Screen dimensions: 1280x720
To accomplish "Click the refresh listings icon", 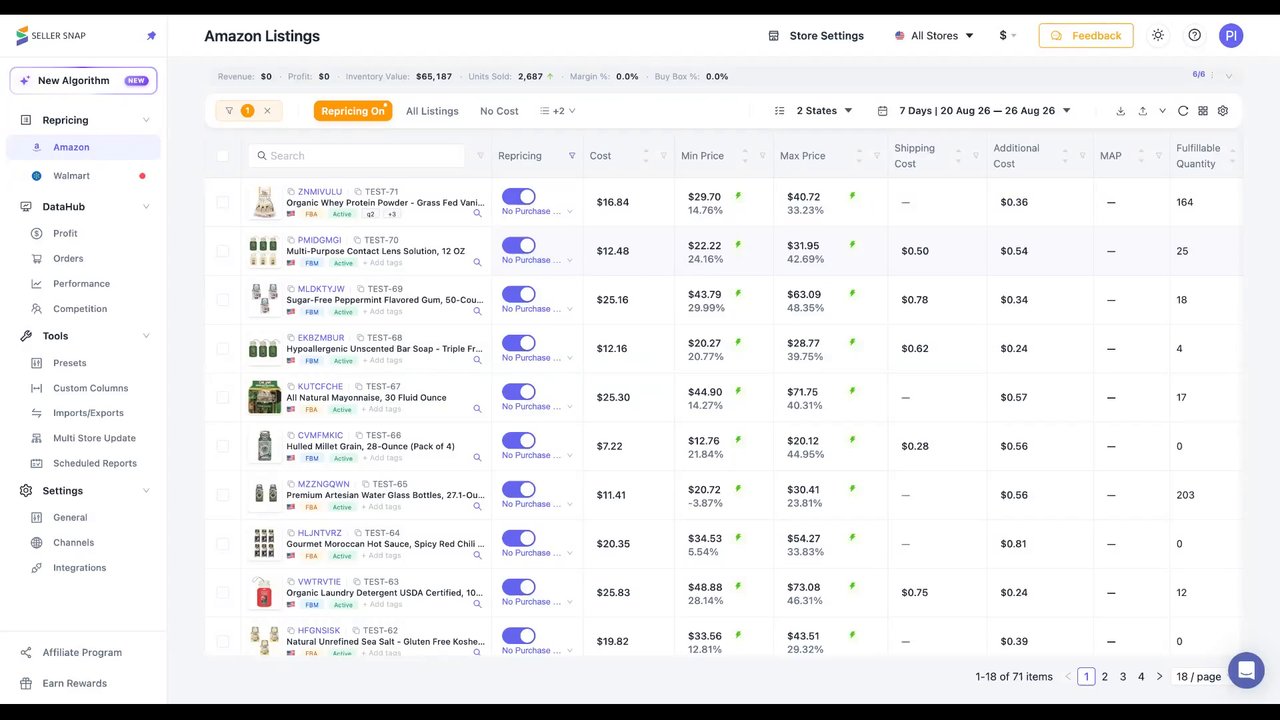I will (x=1183, y=111).
